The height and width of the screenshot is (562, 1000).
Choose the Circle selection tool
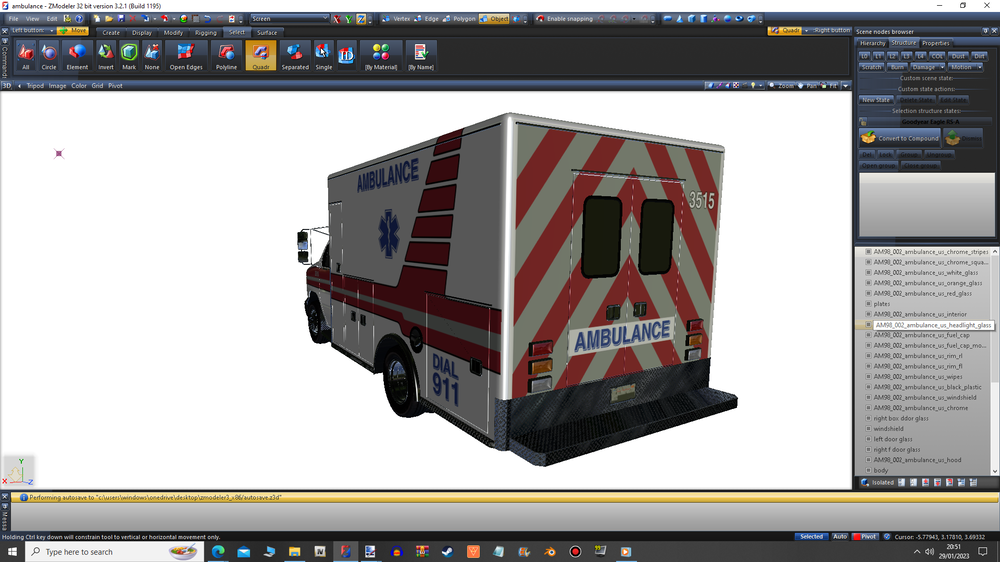coord(48,55)
